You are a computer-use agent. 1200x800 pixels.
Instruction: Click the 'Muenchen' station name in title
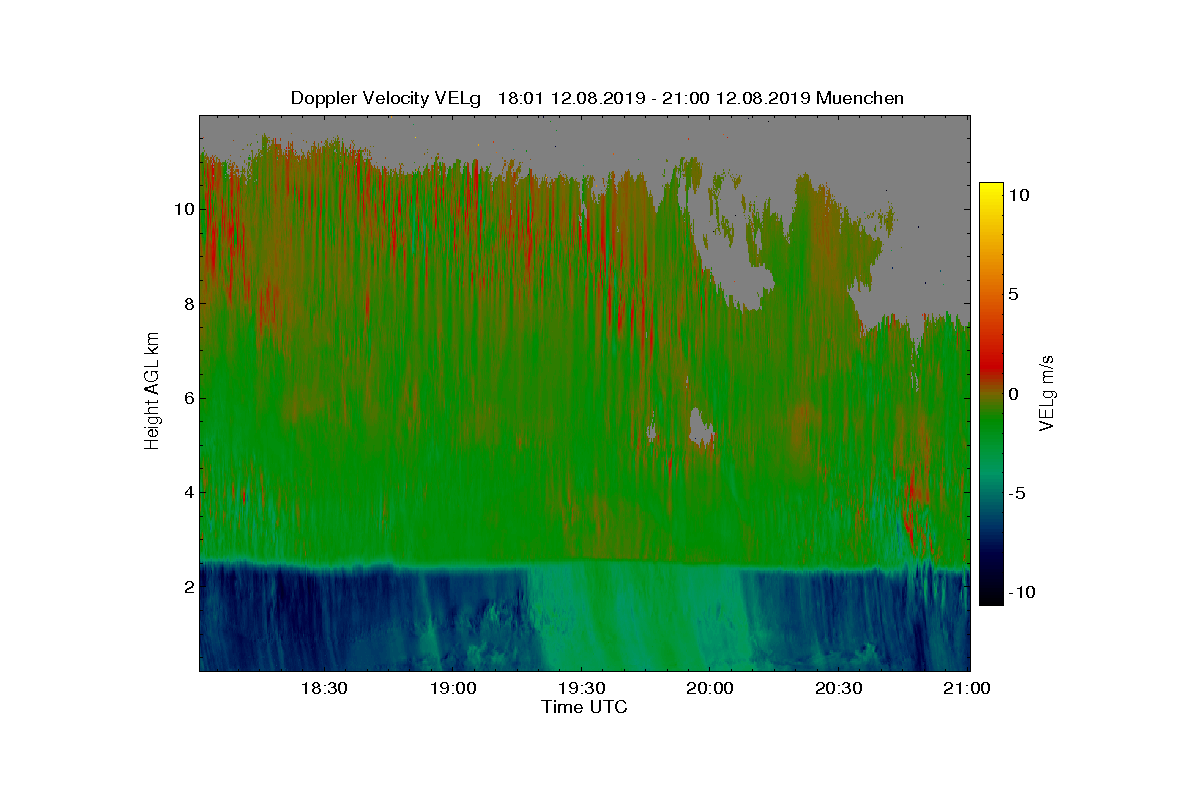(x=860, y=98)
